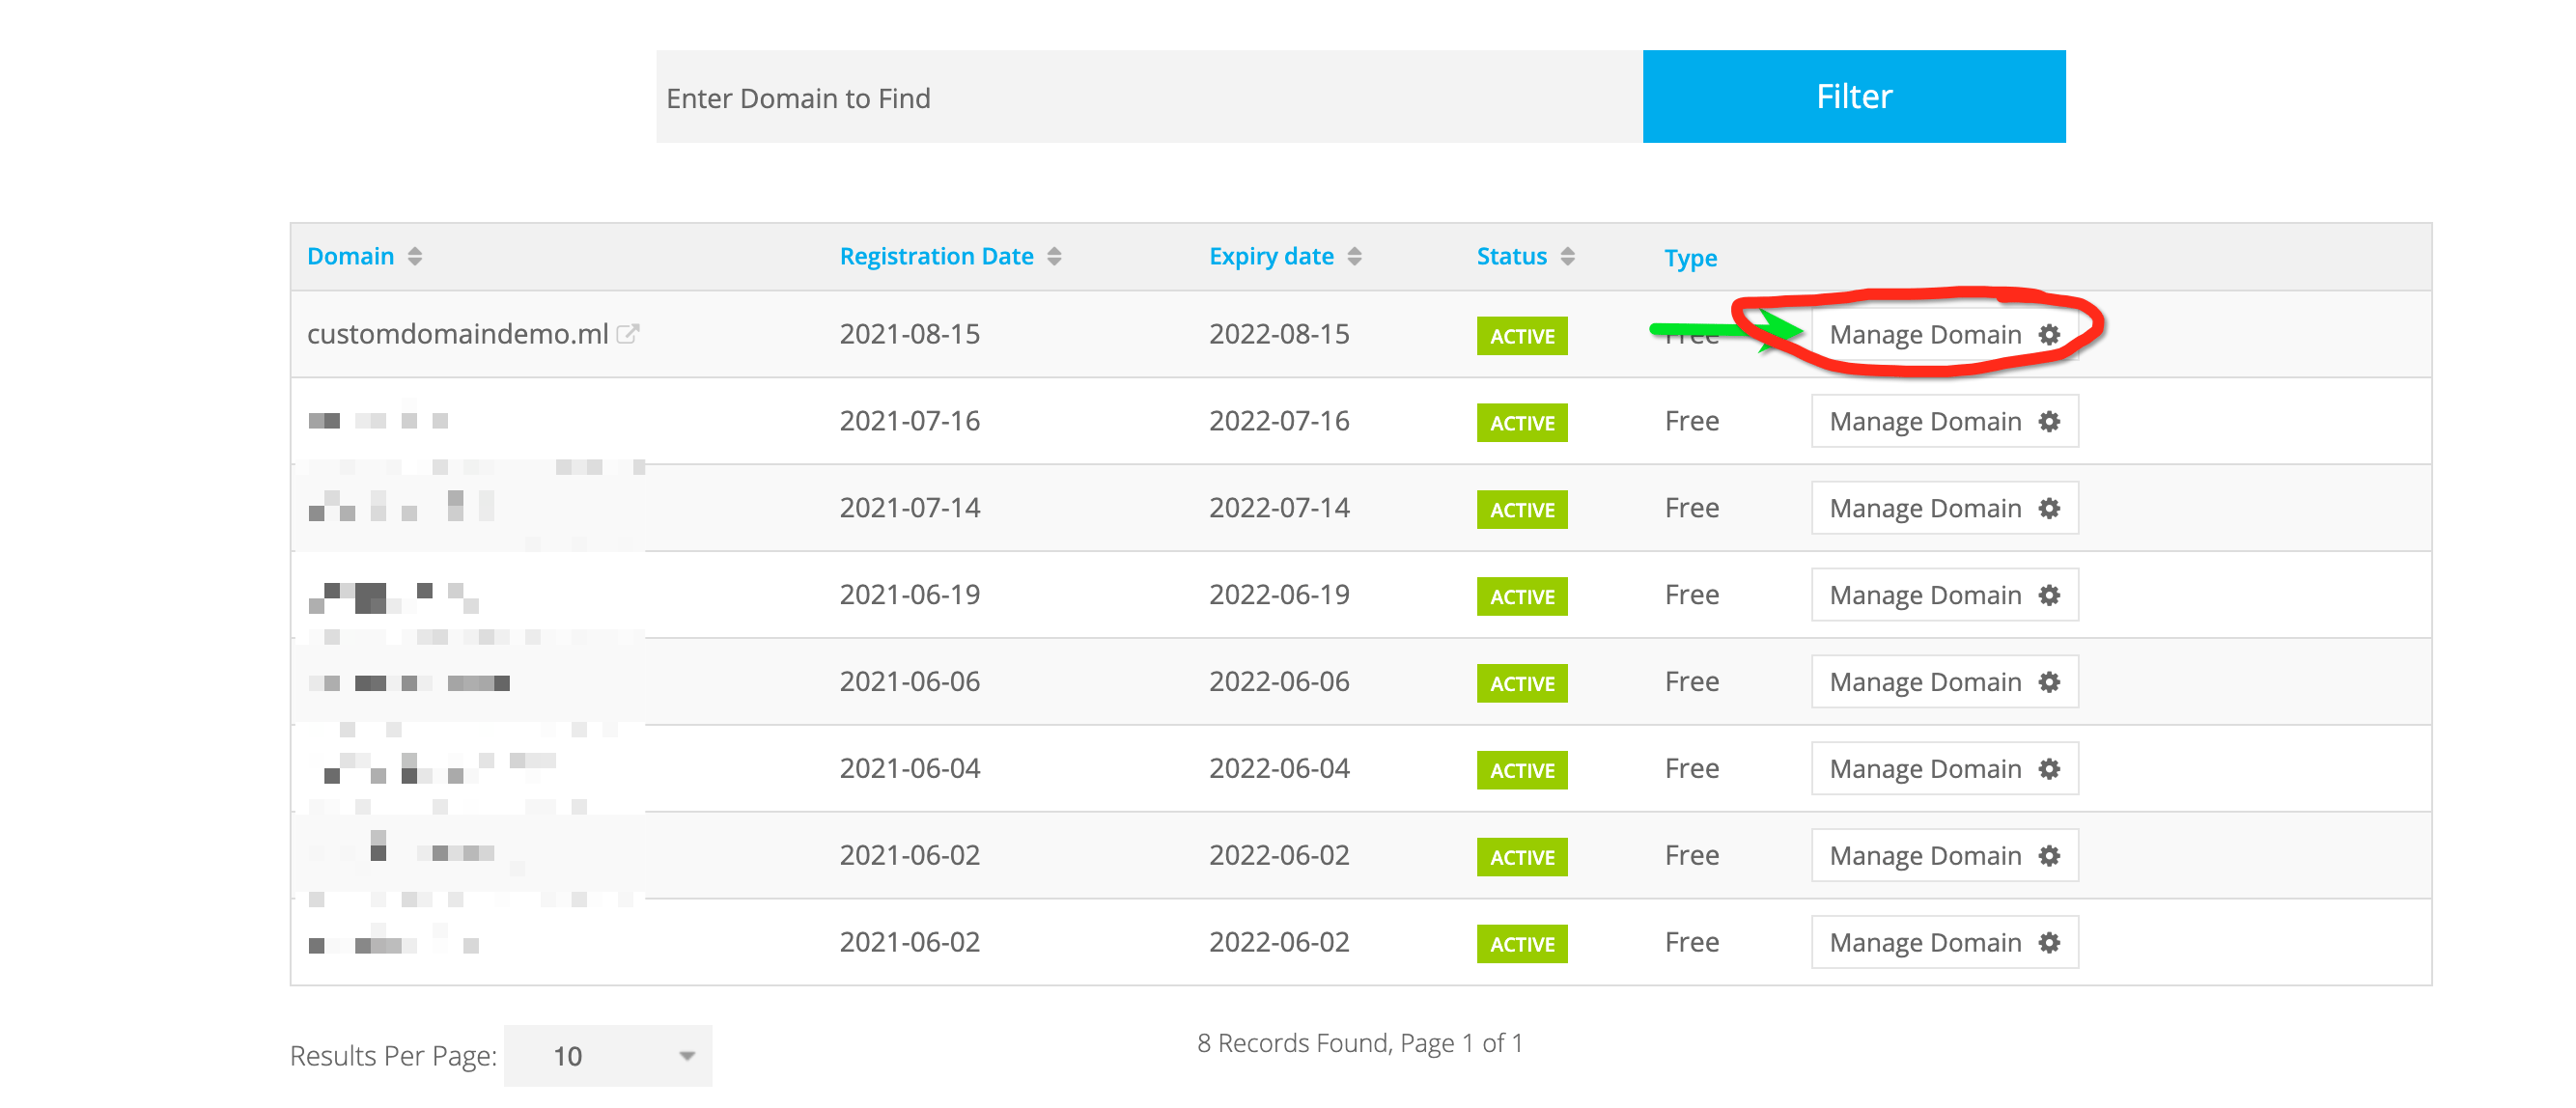Click the Type column header
This screenshot has width=2576, height=1108.
pyautogui.click(x=1690, y=258)
